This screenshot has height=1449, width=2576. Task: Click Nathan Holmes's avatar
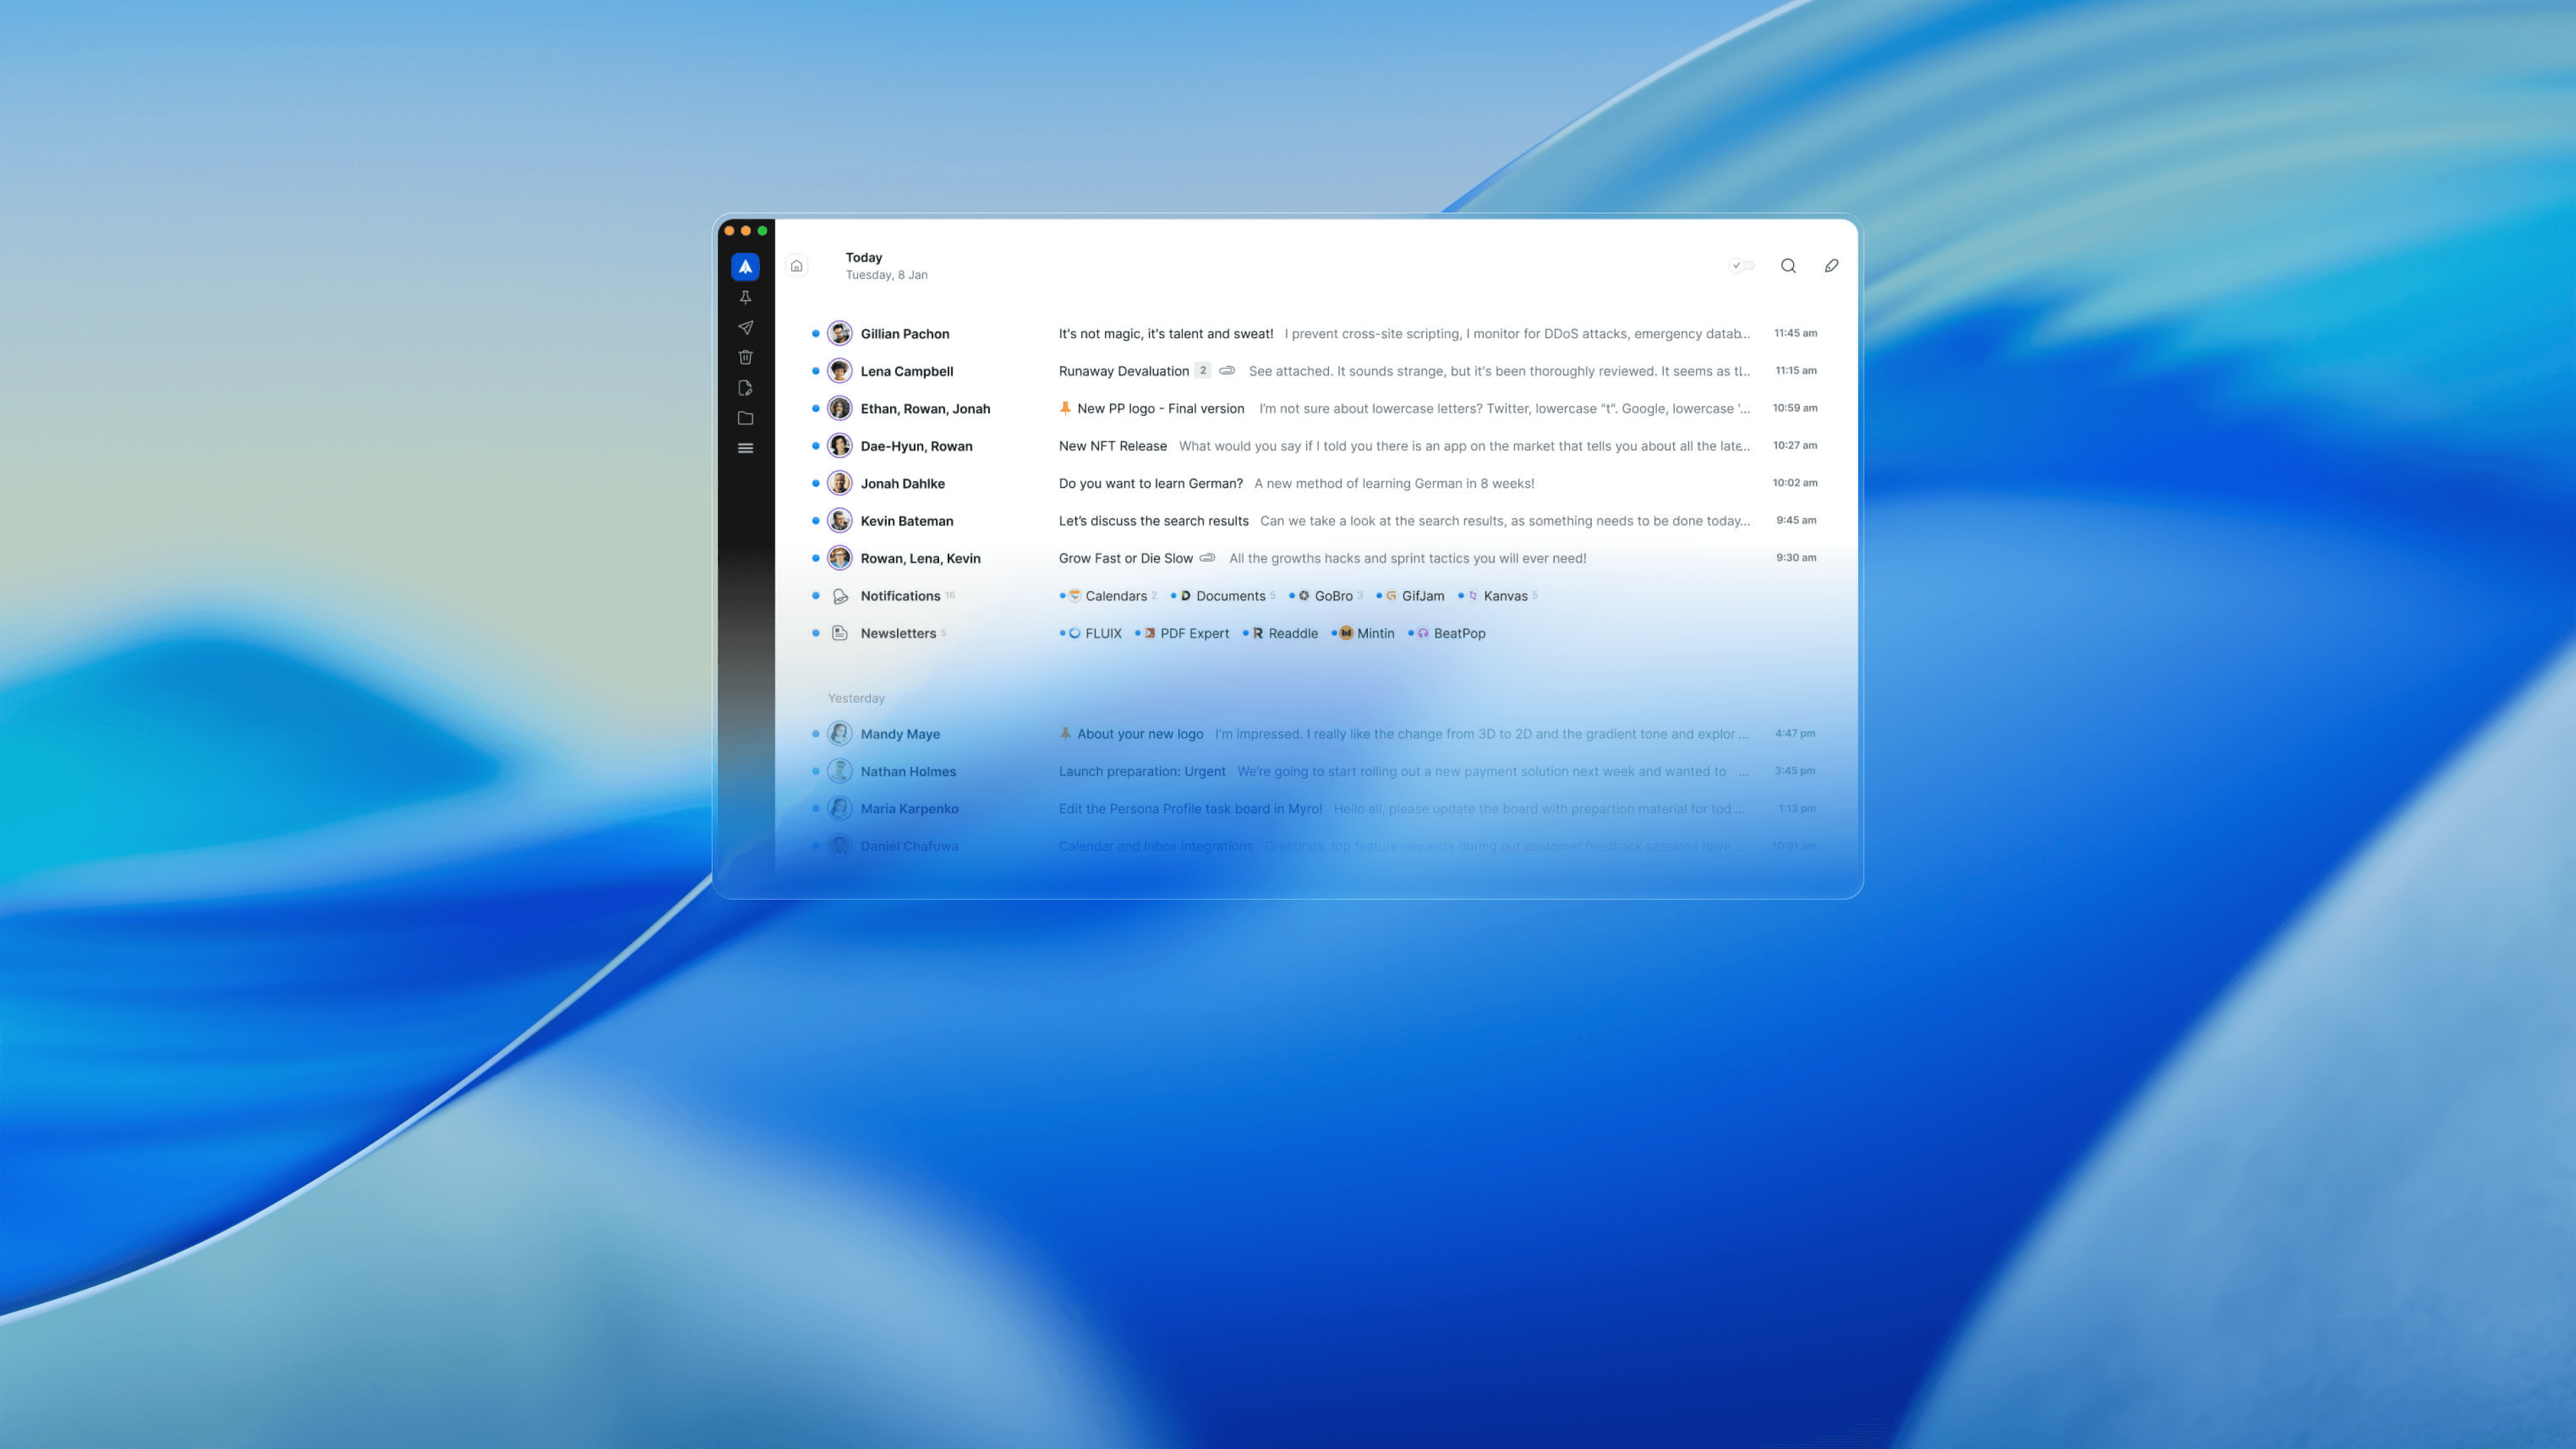click(x=840, y=771)
